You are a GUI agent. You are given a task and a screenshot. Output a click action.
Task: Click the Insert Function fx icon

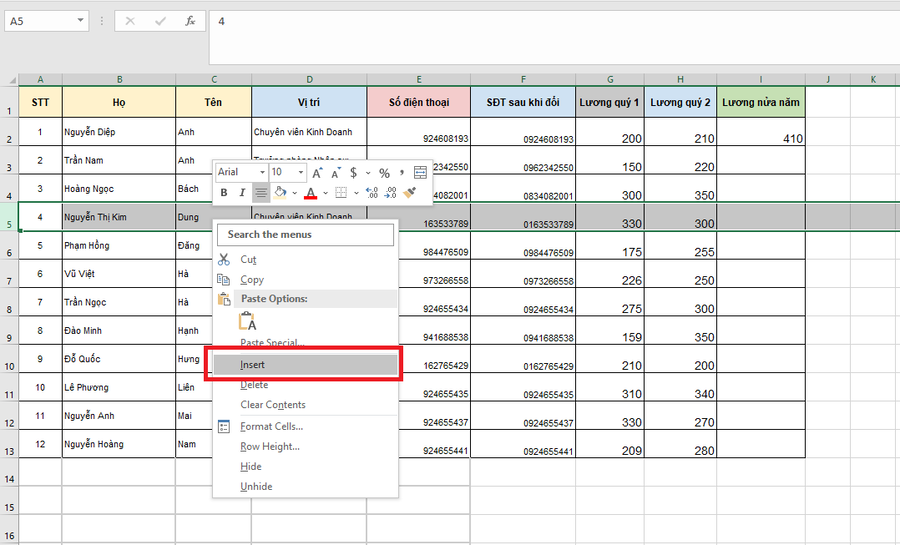coord(190,21)
